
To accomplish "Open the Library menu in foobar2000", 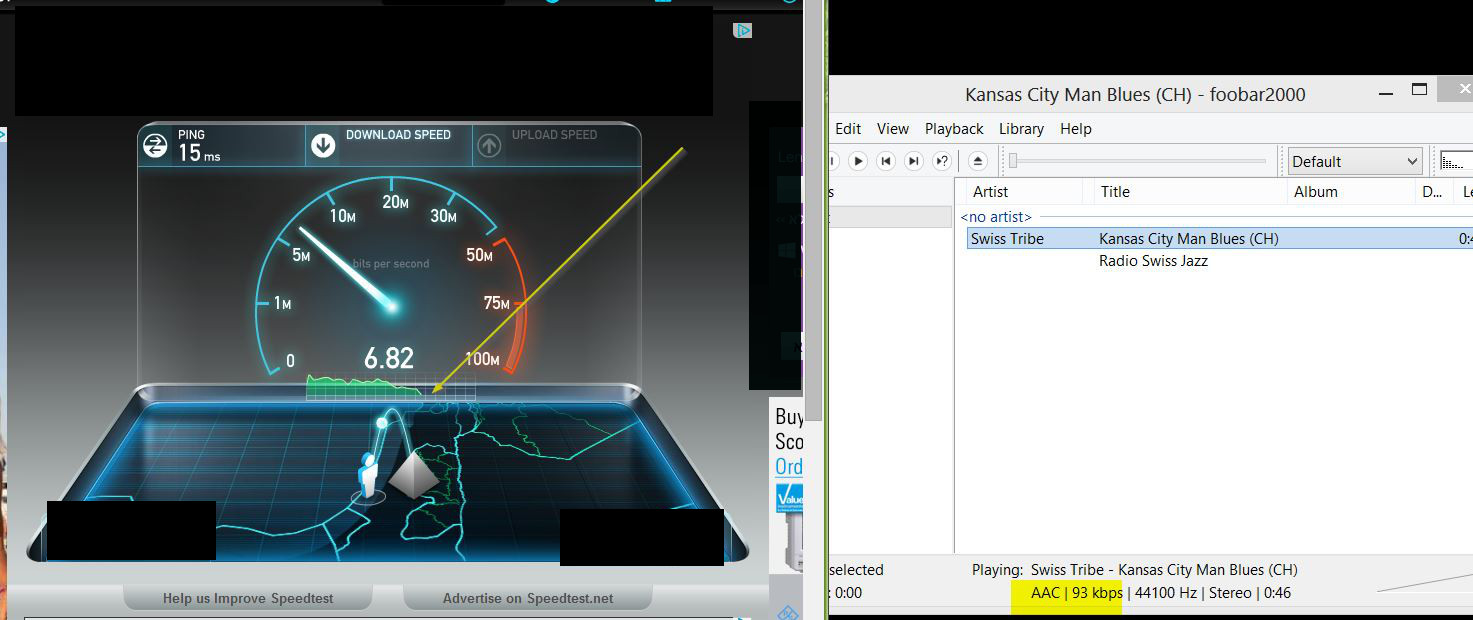I will 1021,129.
